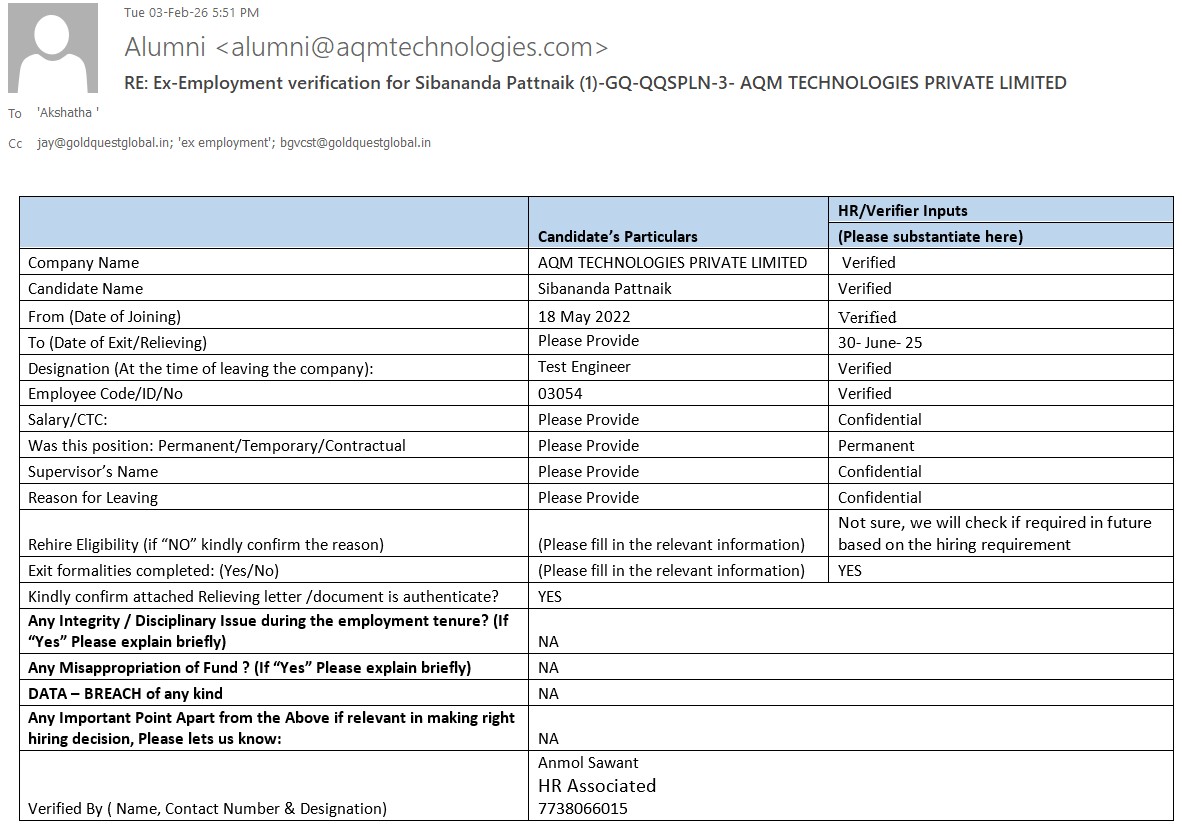The height and width of the screenshot is (831, 1182).
Task: Click the Integrity / Disciplinary Issue question
Action: 268,631
